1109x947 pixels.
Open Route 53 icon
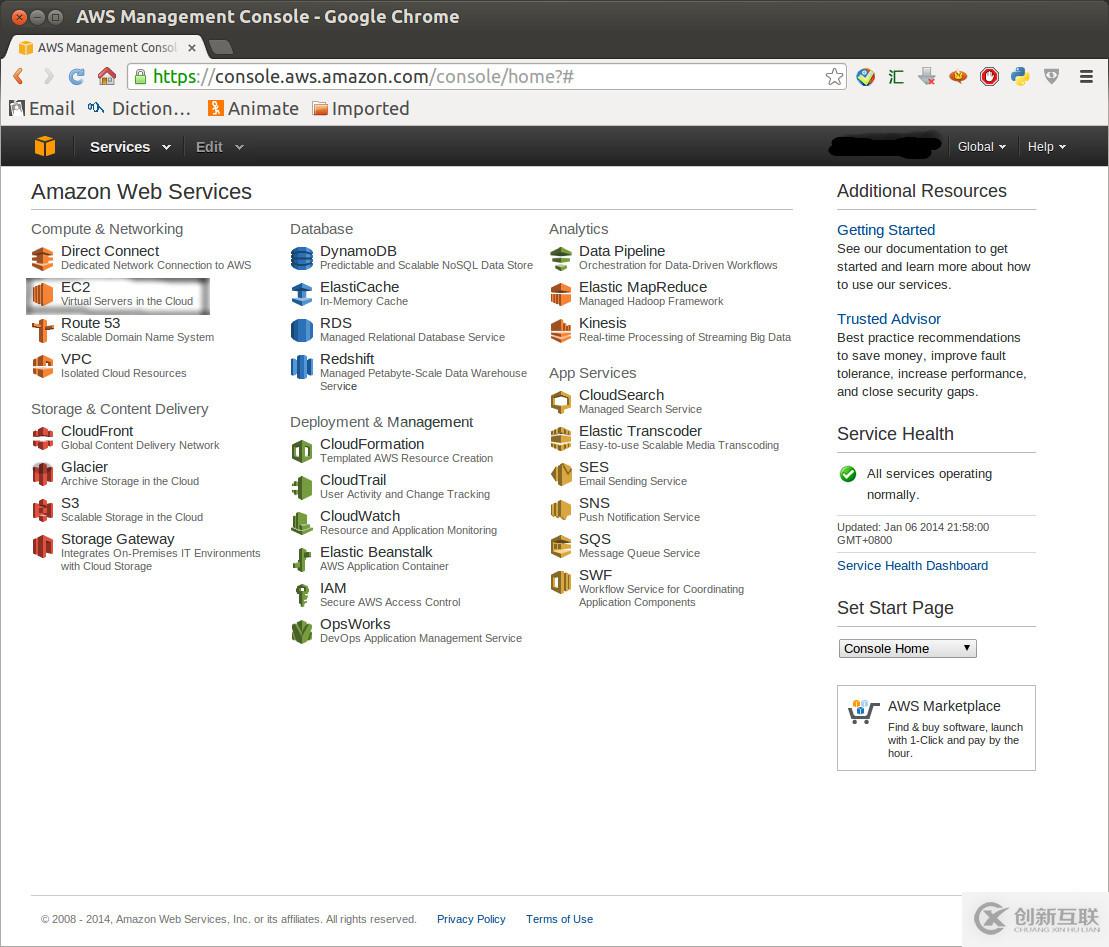42,330
